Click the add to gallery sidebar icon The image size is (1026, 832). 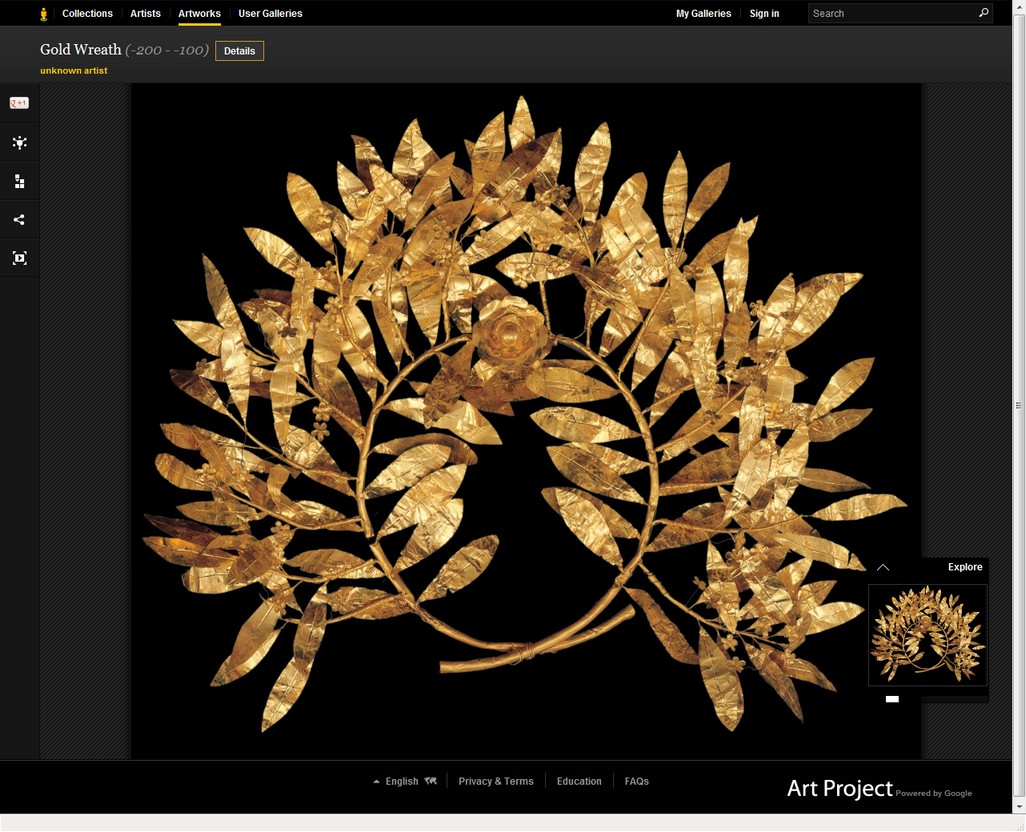click(20, 181)
